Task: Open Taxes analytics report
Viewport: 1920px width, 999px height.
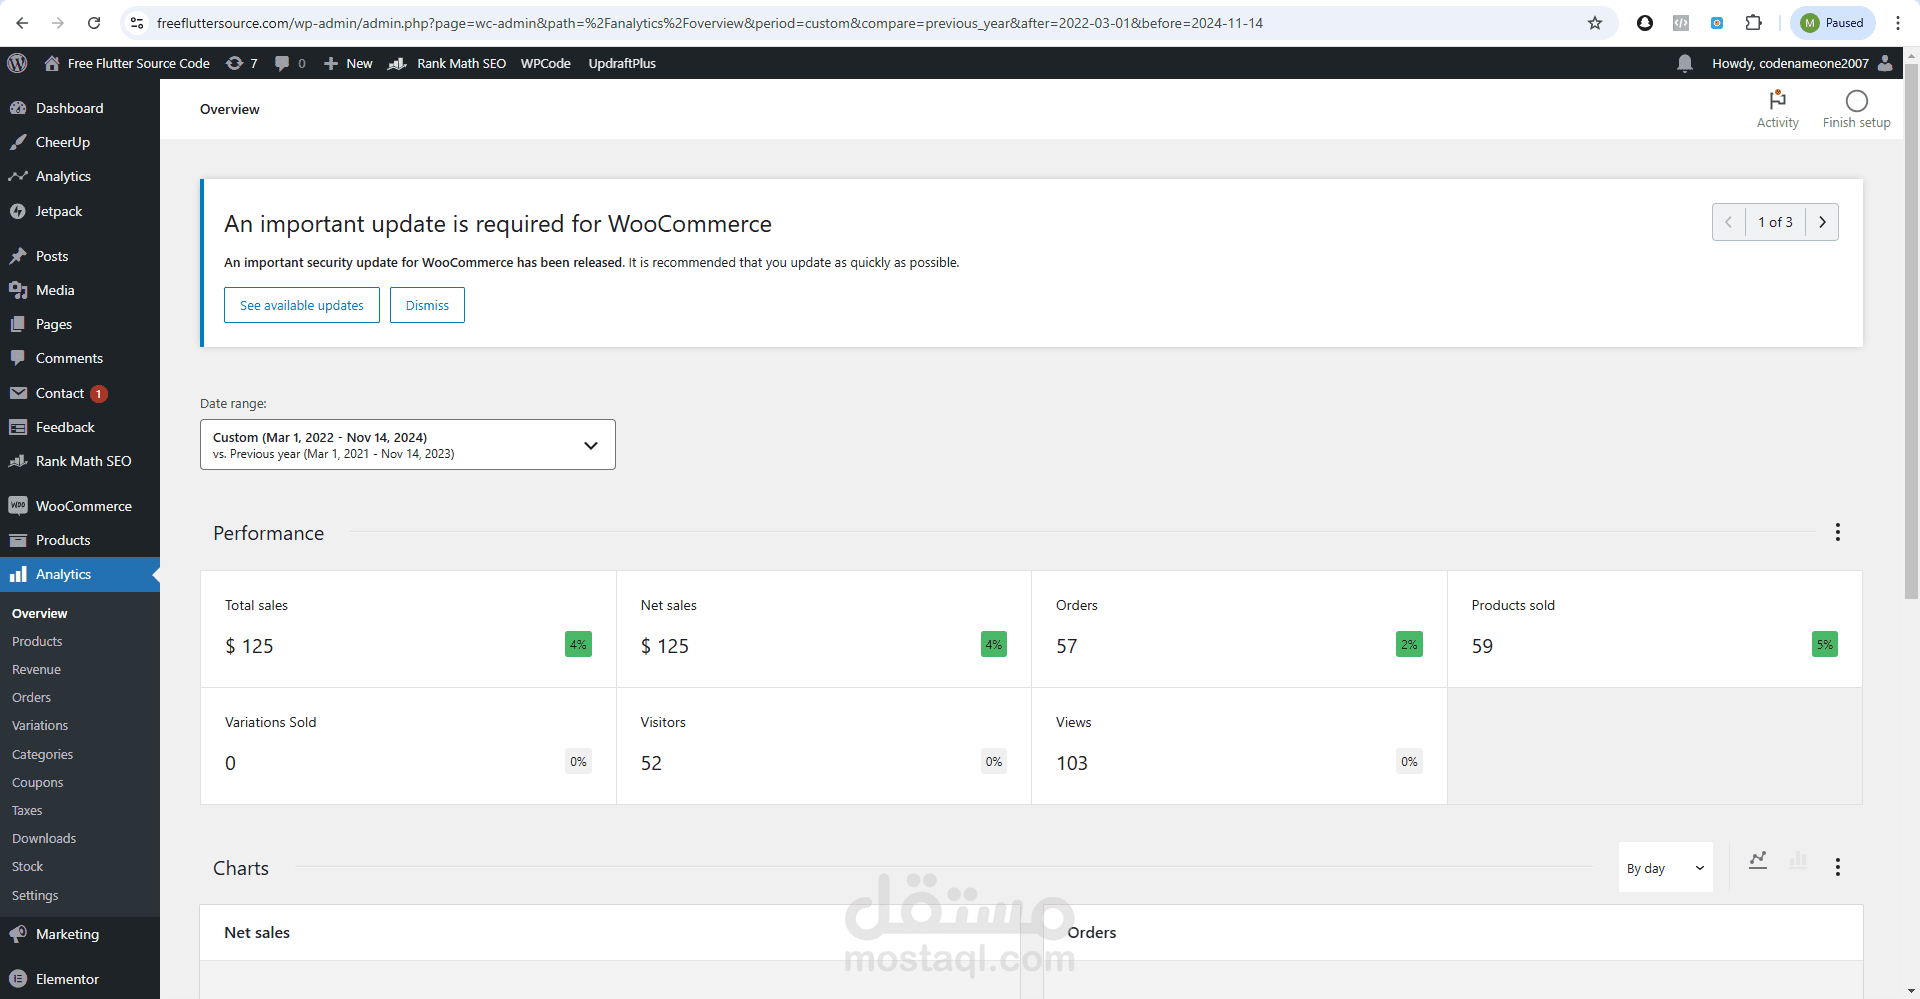Action: [x=27, y=810]
